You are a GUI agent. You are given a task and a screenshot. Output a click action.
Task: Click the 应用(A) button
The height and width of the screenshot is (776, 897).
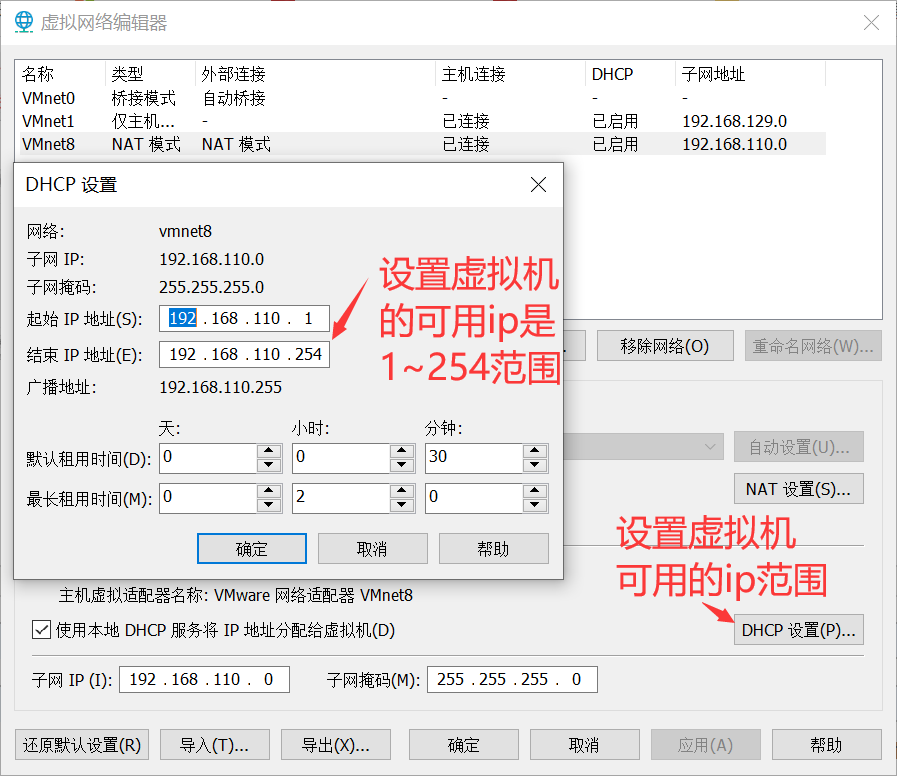coord(705,745)
